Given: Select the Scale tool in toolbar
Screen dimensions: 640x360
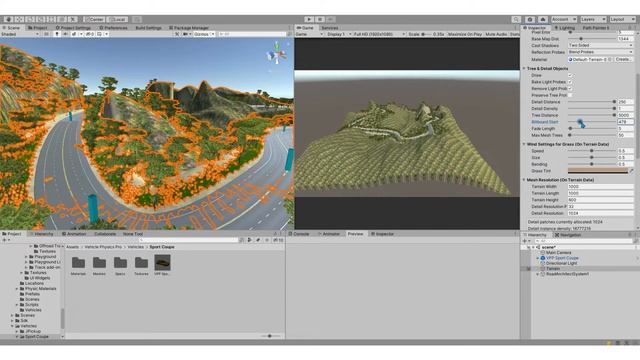Looking at the screenshot, I should 40,19.
